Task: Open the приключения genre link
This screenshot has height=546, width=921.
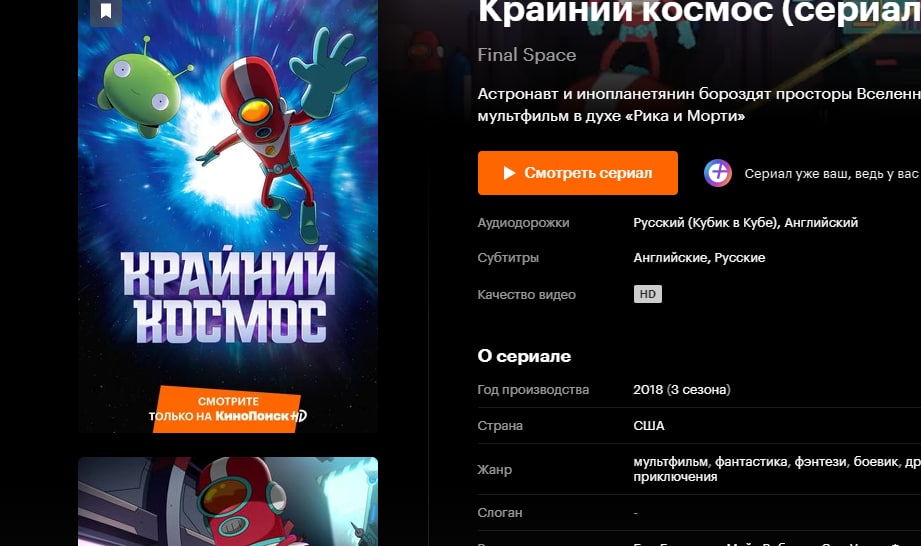Action: tap(675, 477)
